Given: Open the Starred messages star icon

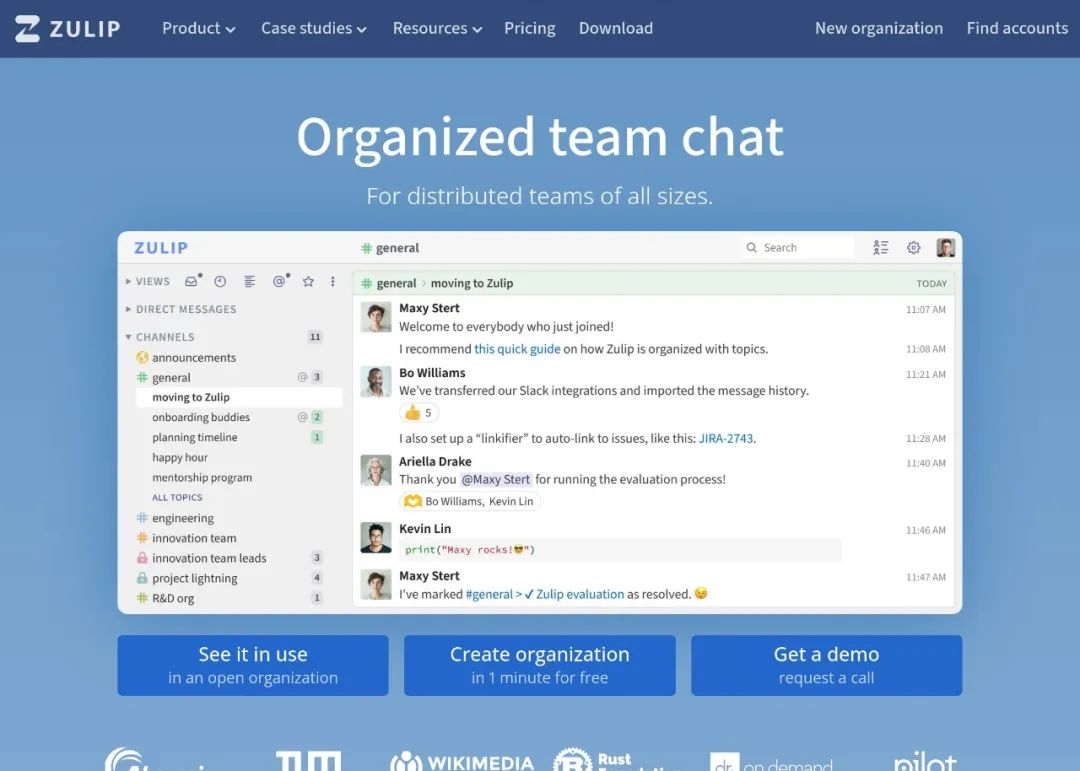Looking at the screenshot, I should 308,281.
